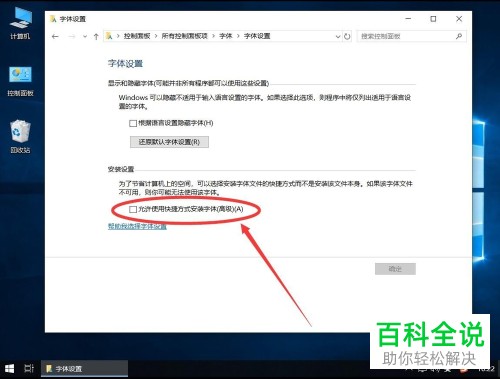The width and height of the screenshot is (500, 379).
Task: Minimize the 字体设置 window
Action: click(x=408, y=19)
